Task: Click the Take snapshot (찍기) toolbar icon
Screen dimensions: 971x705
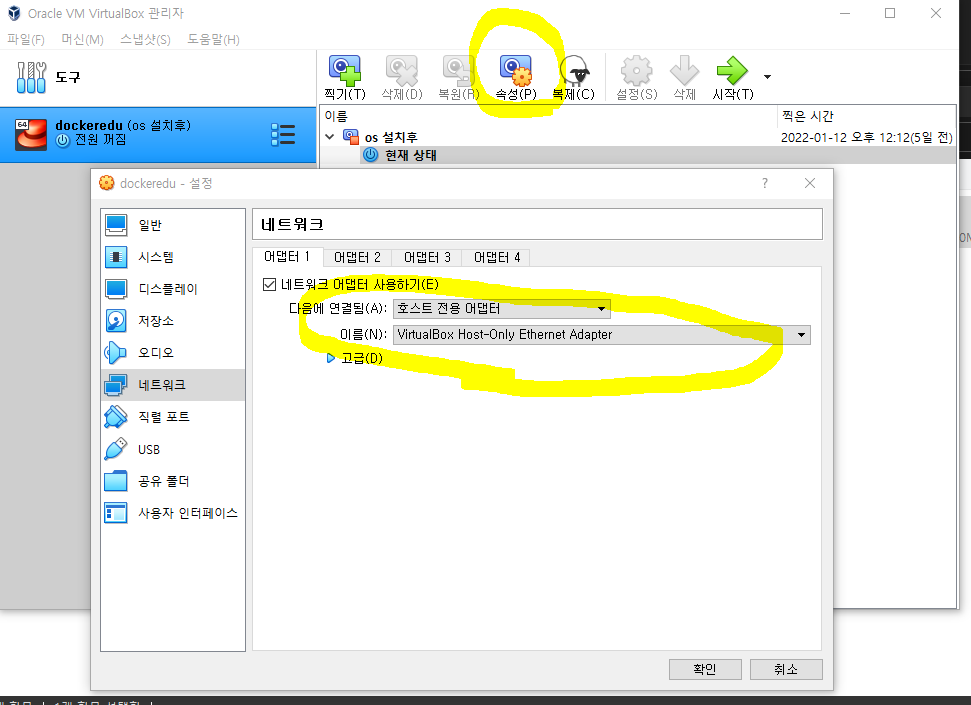Action: coord(345,71)
